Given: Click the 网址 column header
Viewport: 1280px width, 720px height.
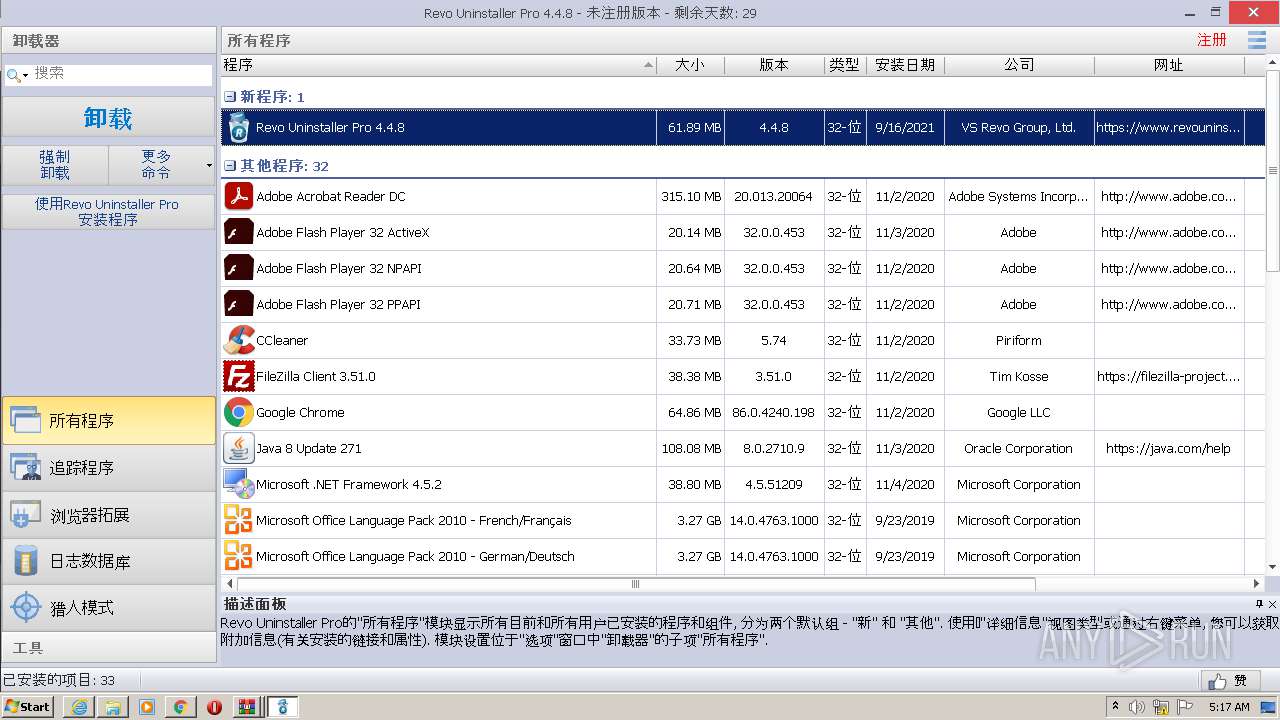Looking at the screenshot, I should click(1168, 65).
